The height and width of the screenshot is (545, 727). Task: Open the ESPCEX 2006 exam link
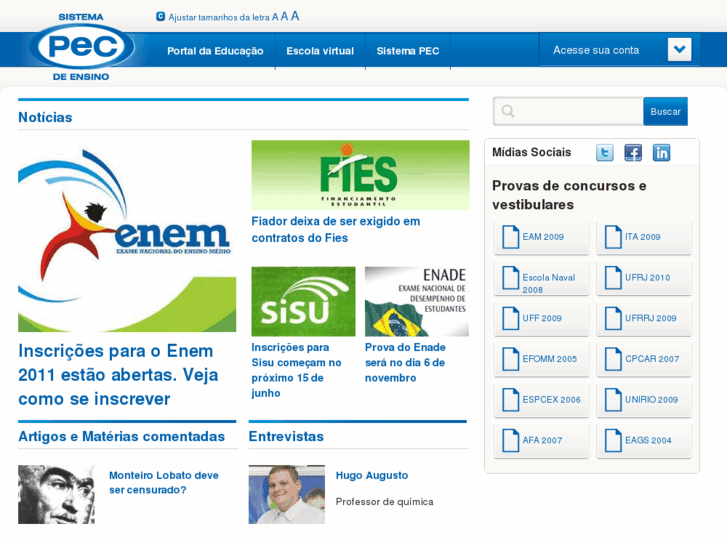pos(551,400)
